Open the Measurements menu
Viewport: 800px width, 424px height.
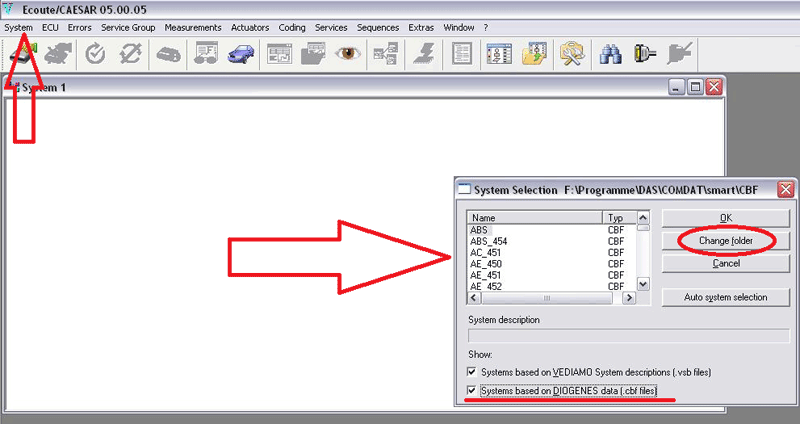coord(193,28)
